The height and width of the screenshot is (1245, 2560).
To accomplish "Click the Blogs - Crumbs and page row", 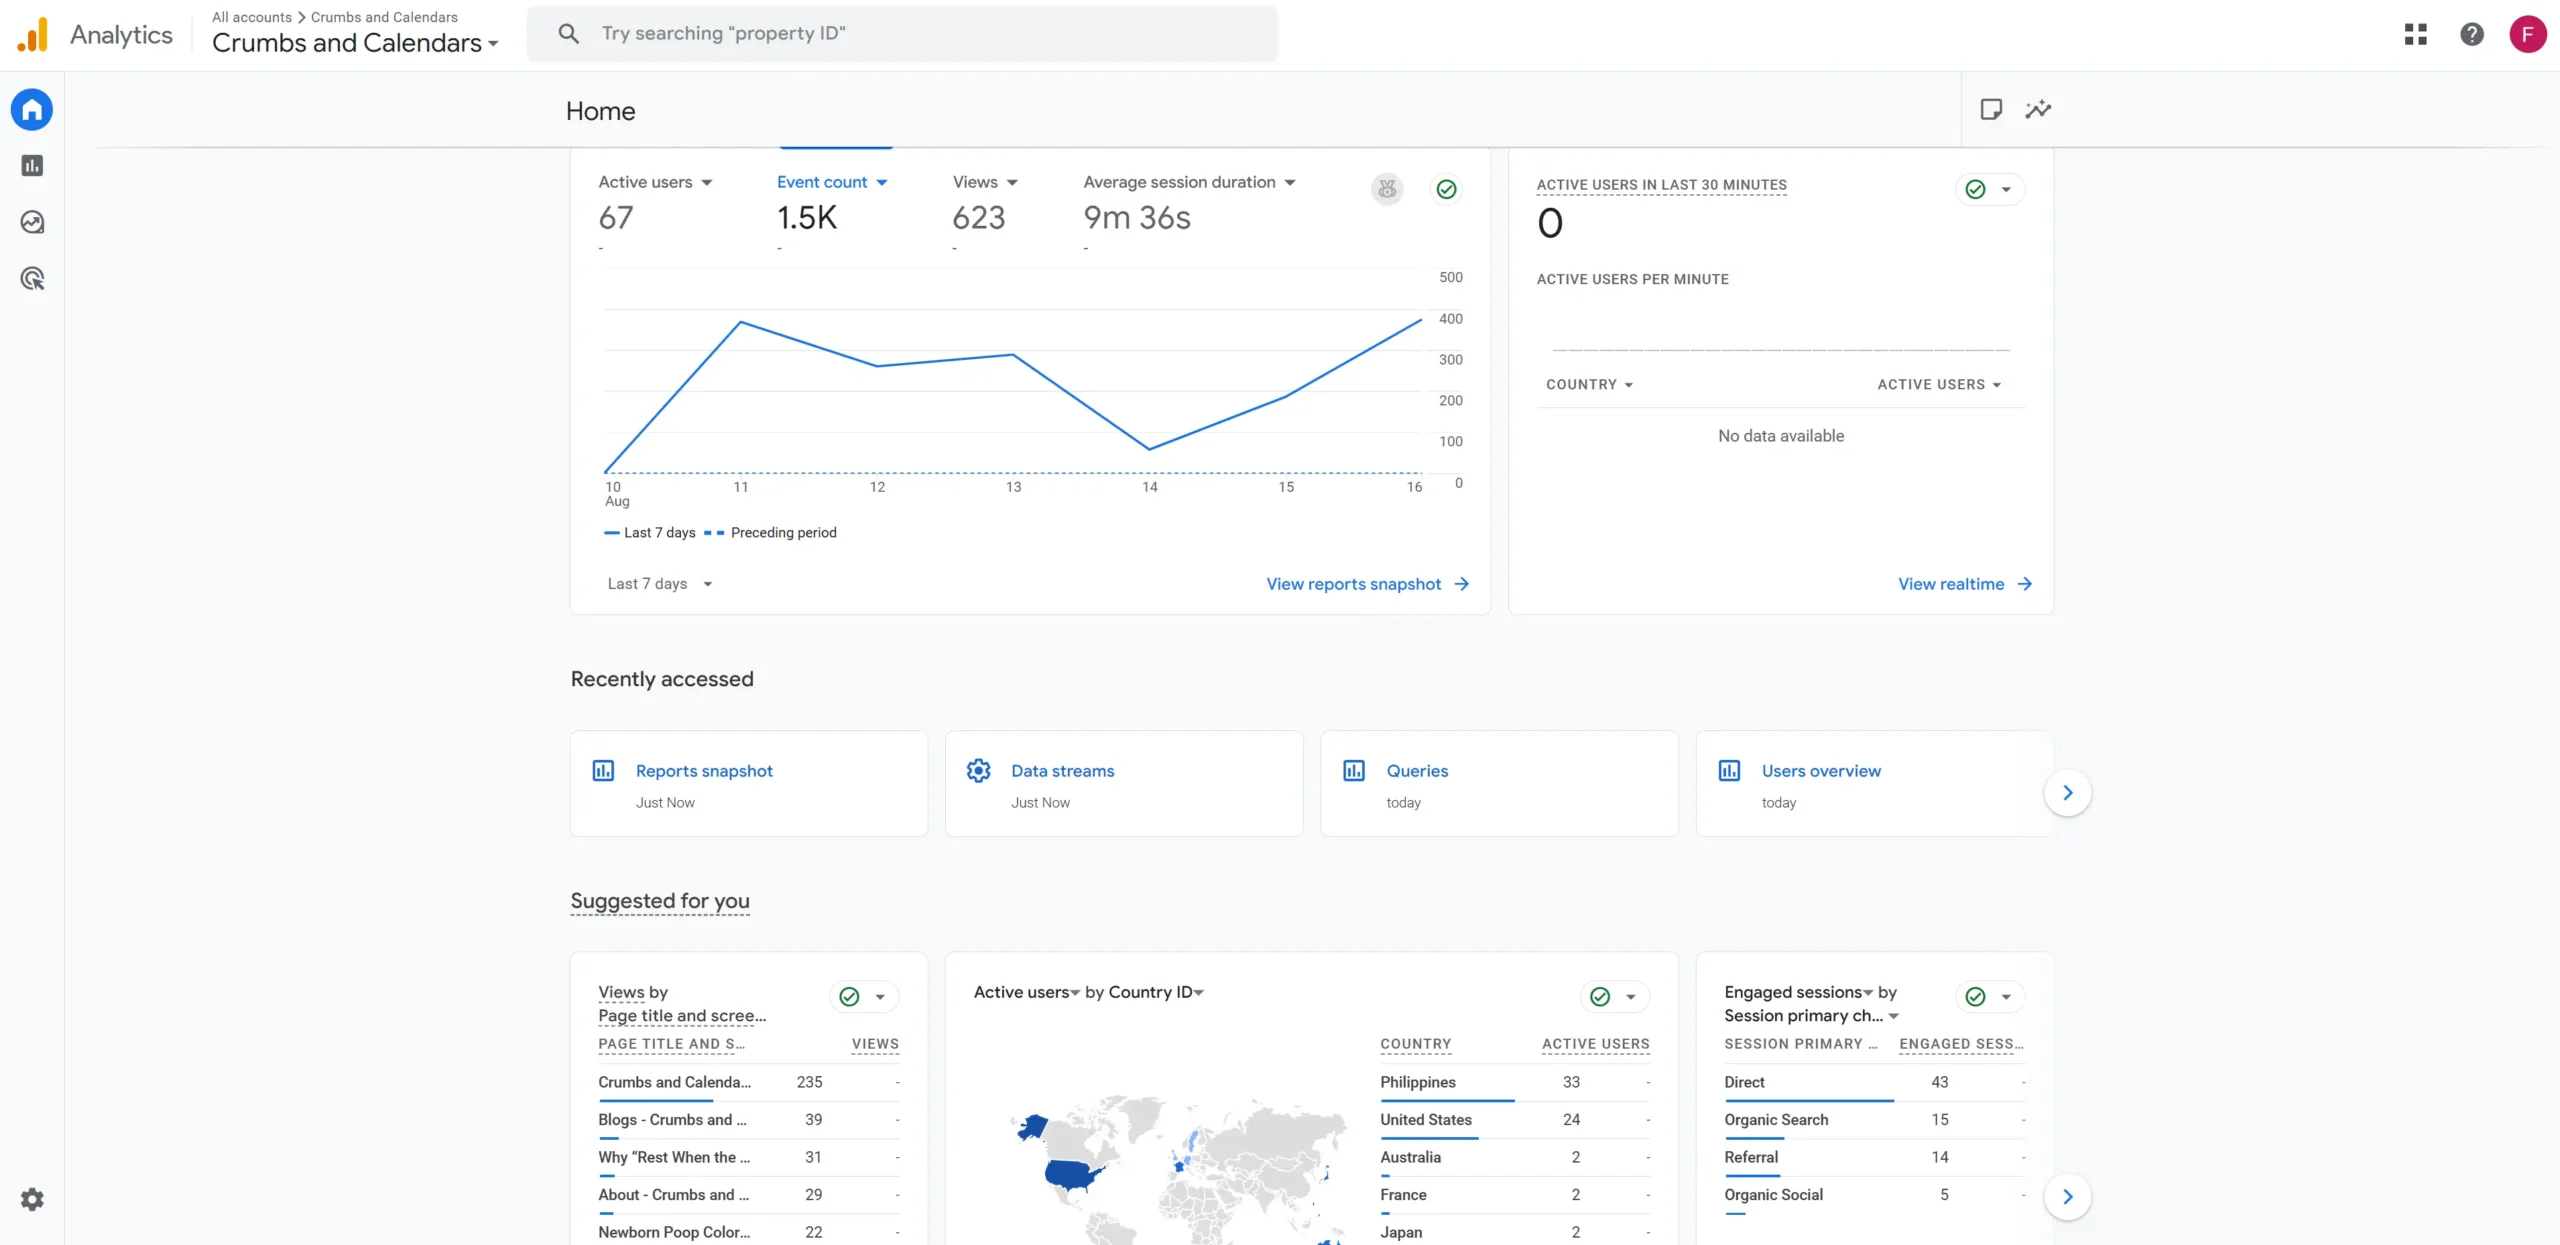I will click(748, 1120).
